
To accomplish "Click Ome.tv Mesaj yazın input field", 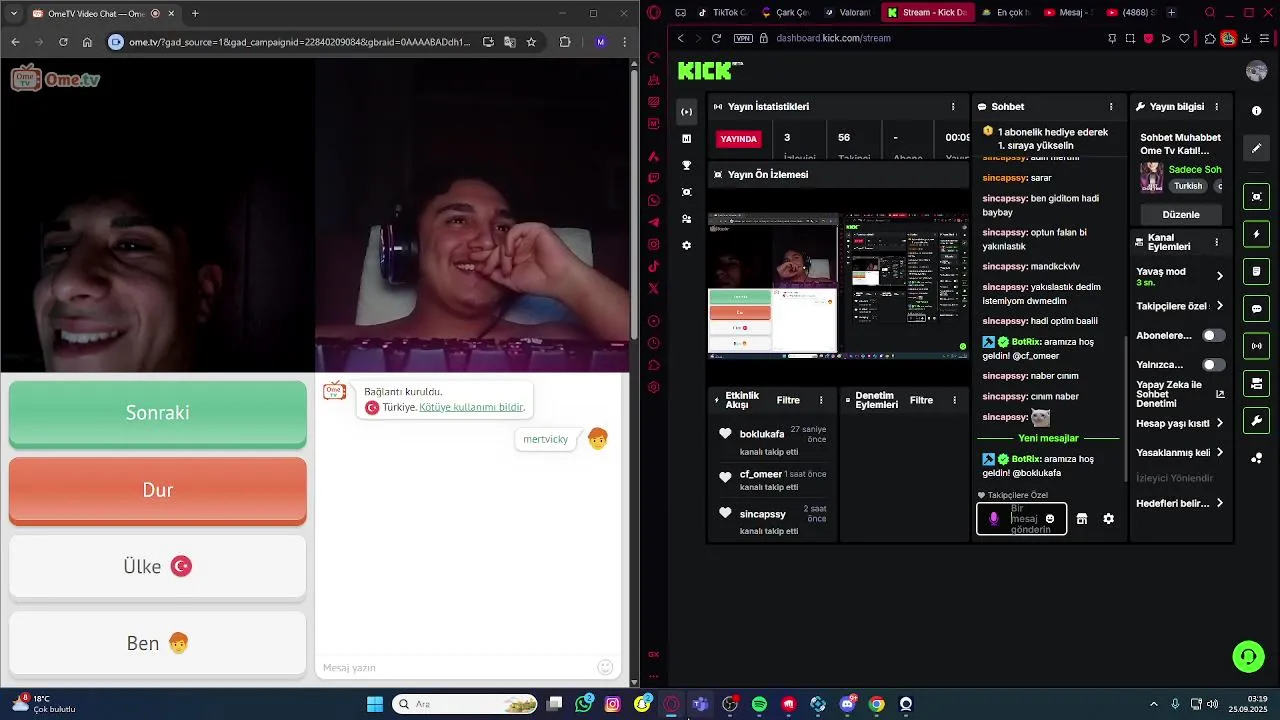I will (457, 667).
